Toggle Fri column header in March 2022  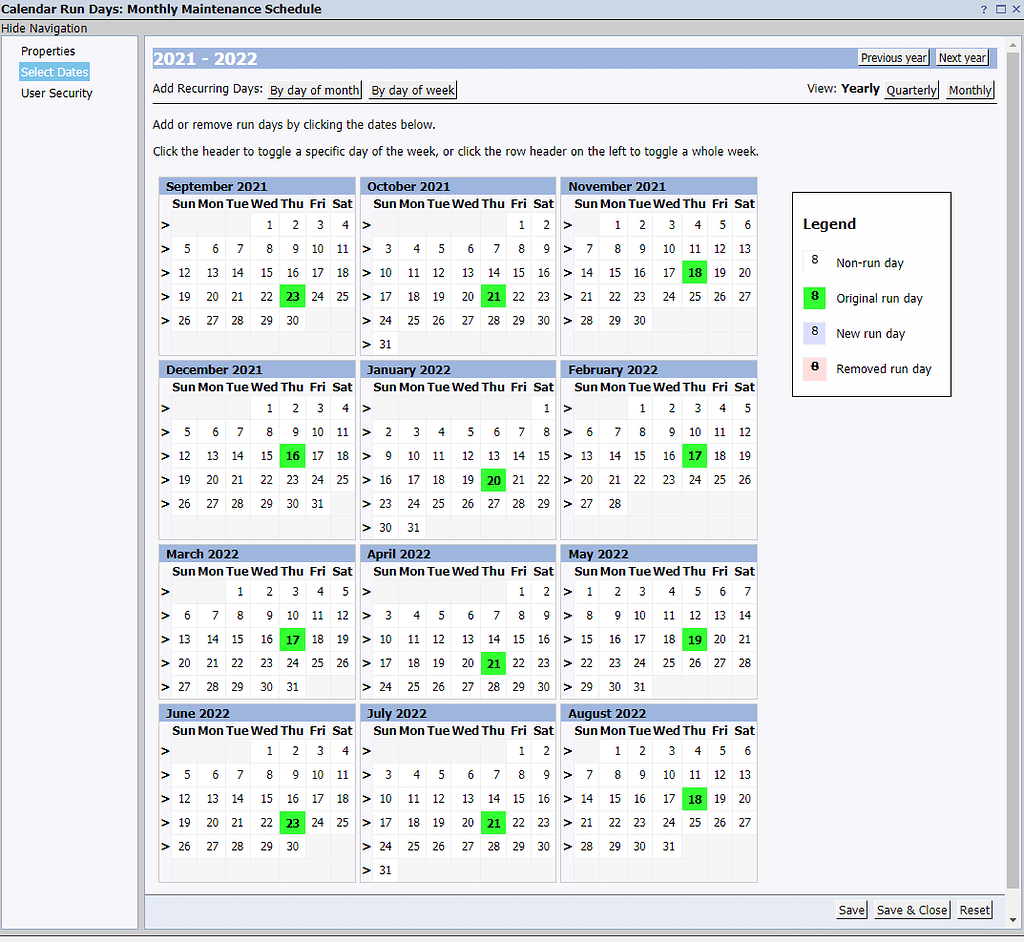pos(317,571)
